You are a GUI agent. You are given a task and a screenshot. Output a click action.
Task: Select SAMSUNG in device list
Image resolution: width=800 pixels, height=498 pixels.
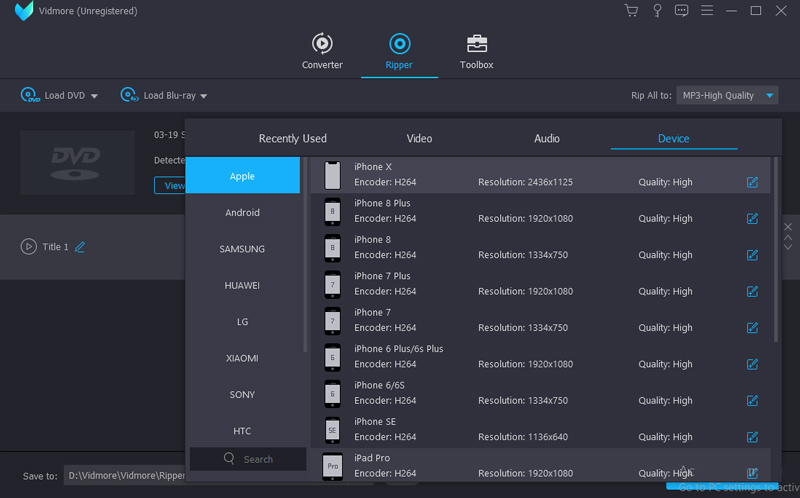pyautogui.click(x=242, y=249)
